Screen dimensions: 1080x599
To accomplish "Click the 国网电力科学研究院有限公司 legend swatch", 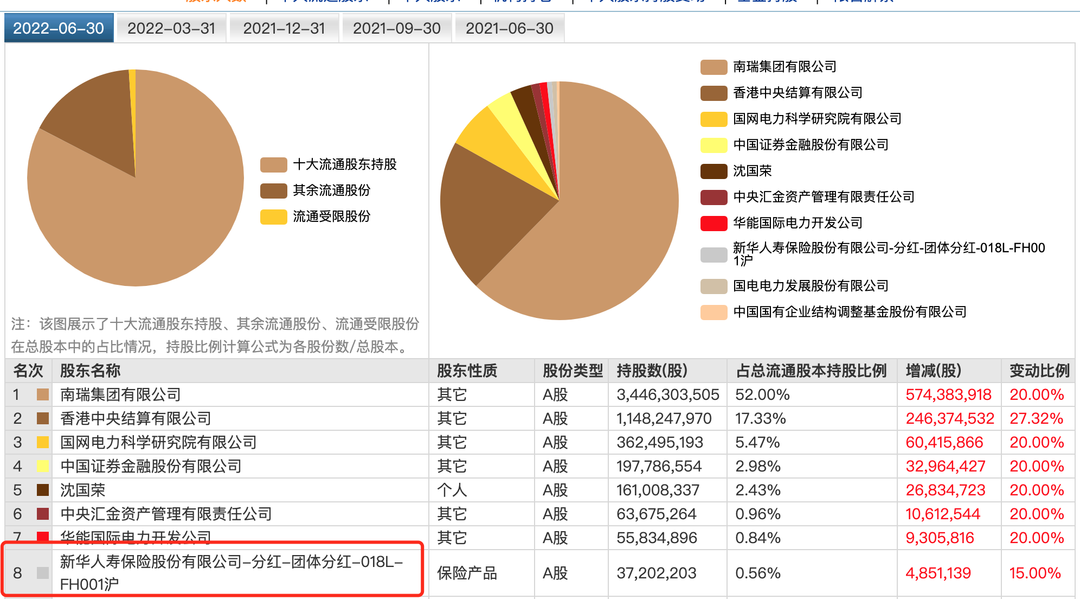I will pyautogui.click(x=714, y=119).
